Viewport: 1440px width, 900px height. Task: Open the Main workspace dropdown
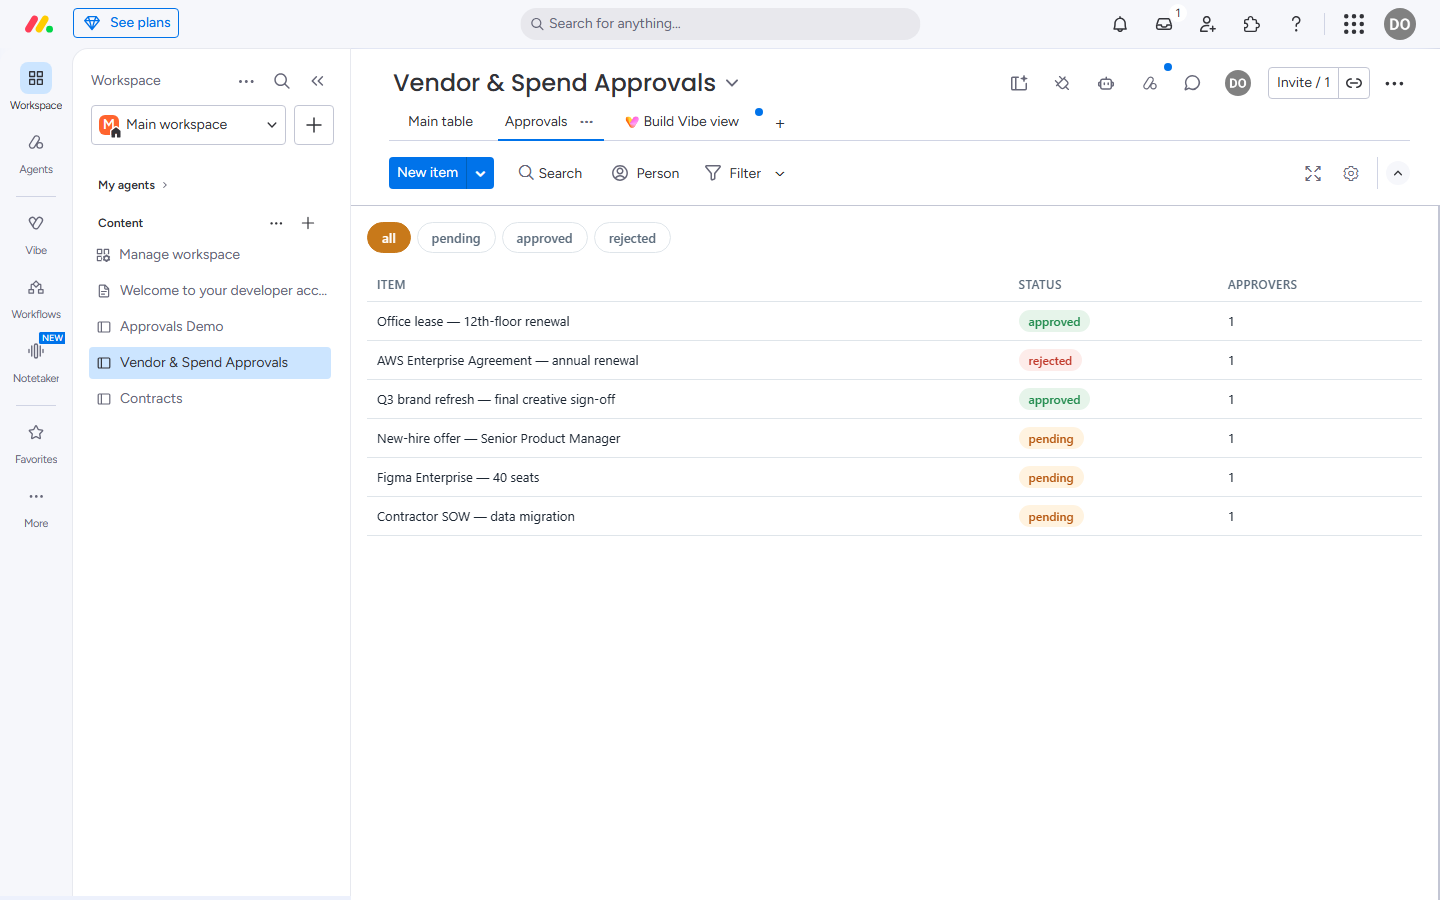(188, 125)
